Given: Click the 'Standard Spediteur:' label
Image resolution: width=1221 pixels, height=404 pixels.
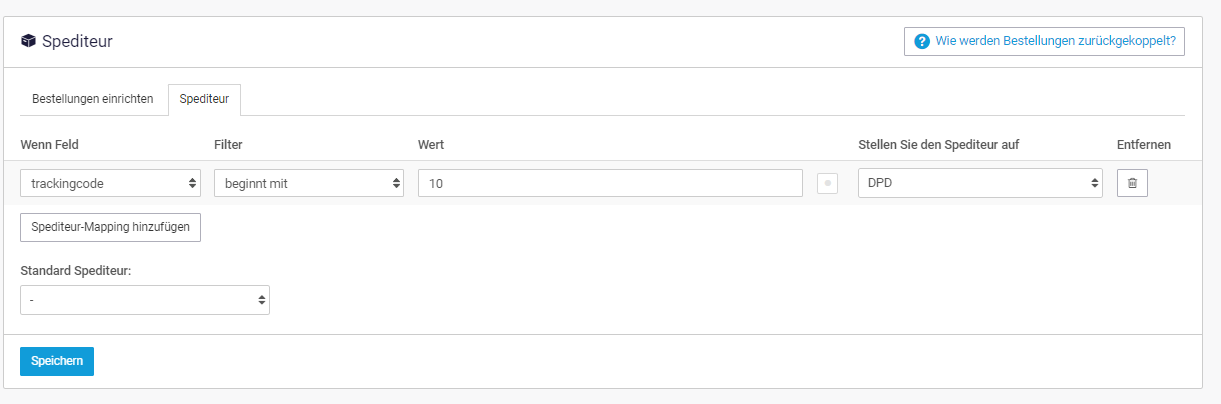Looking at the screenshot, I should [76, 270].
